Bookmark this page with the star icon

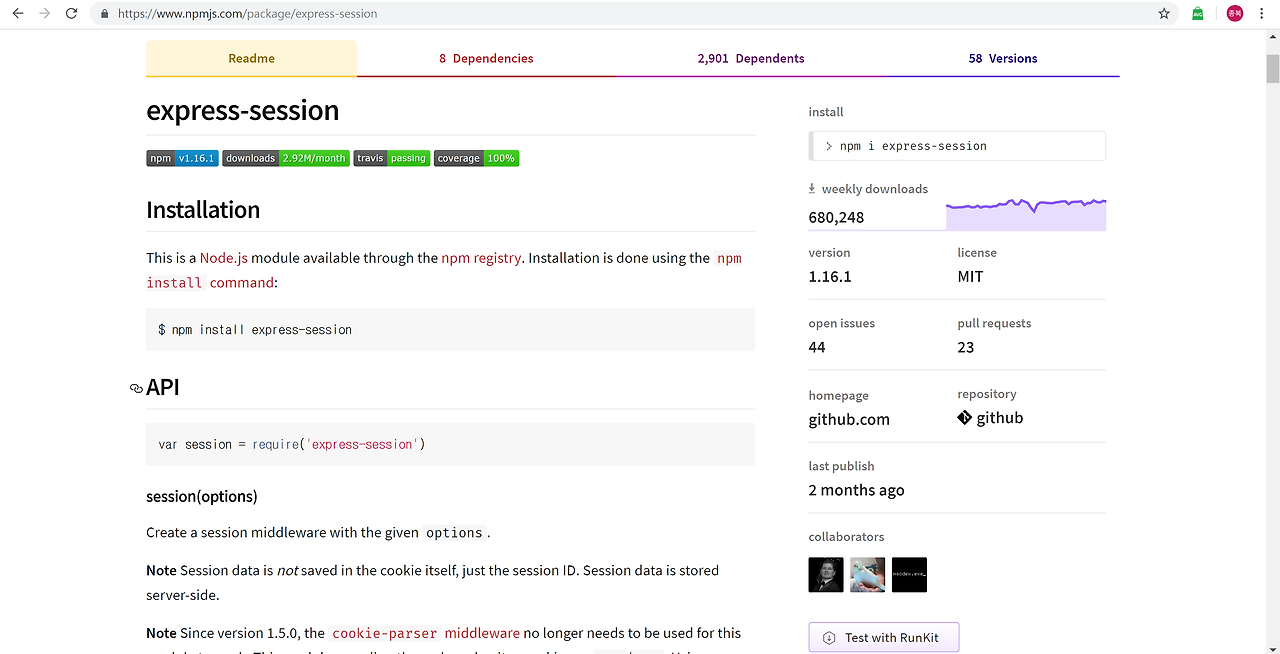coord(1164,14)
